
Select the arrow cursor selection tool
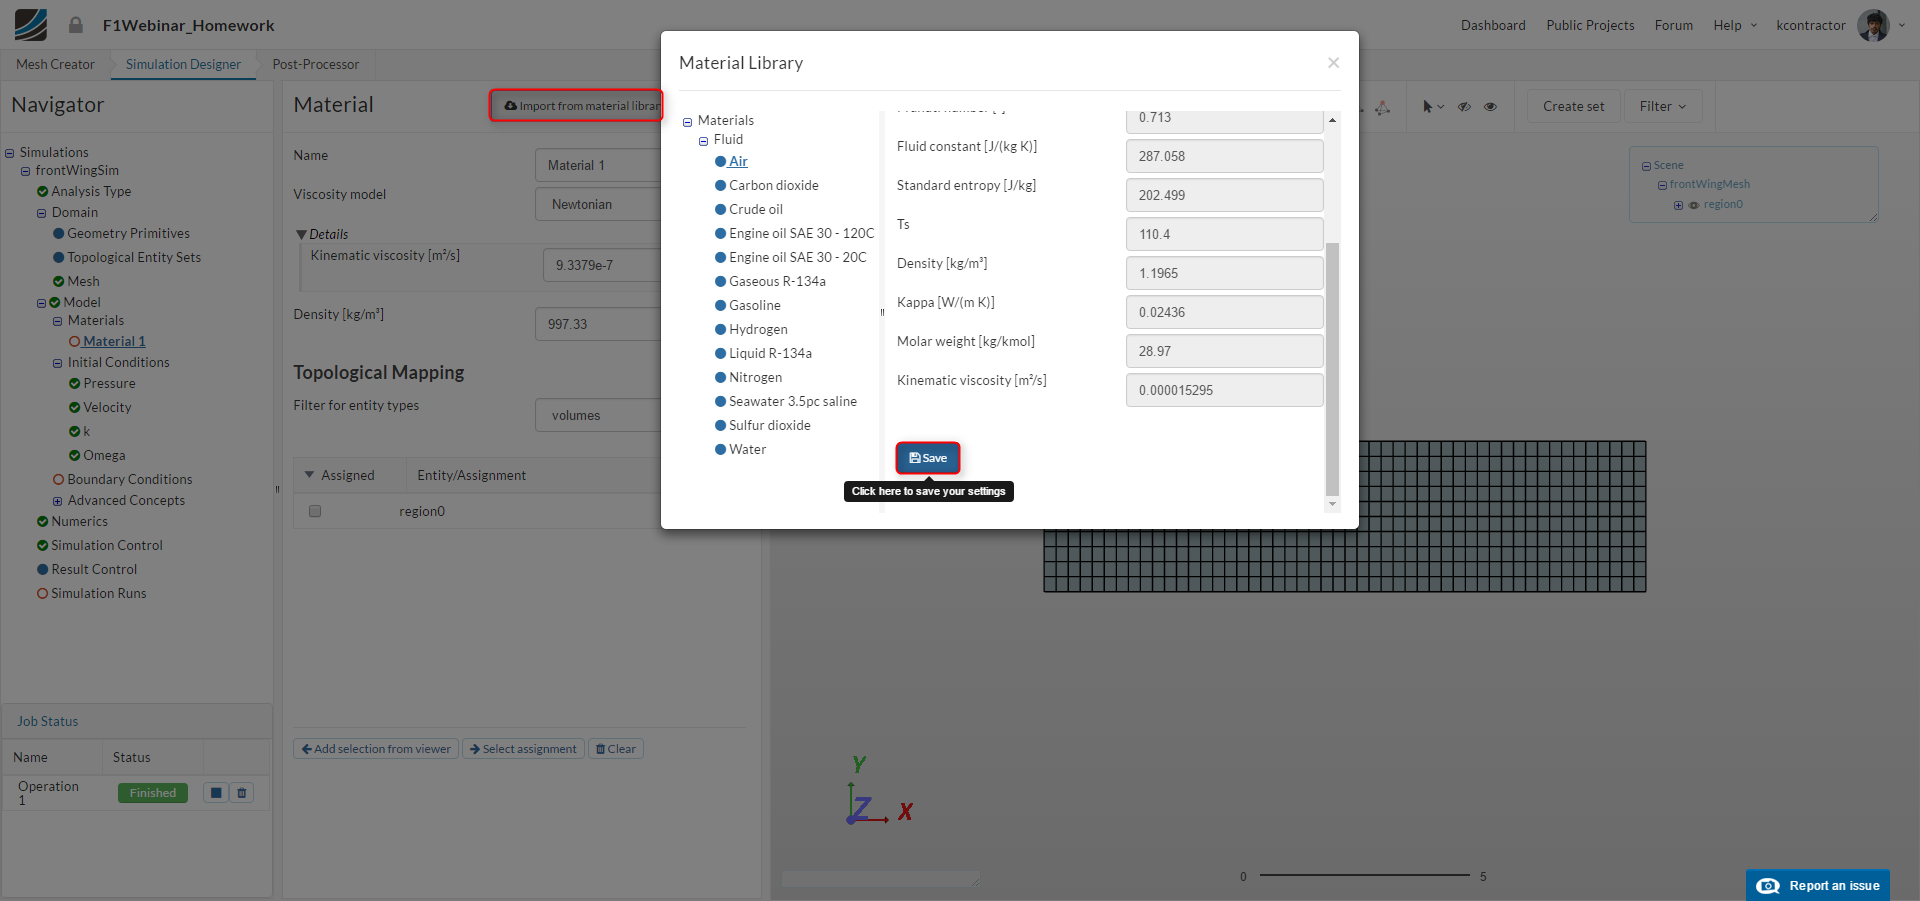coord(1428,107)
